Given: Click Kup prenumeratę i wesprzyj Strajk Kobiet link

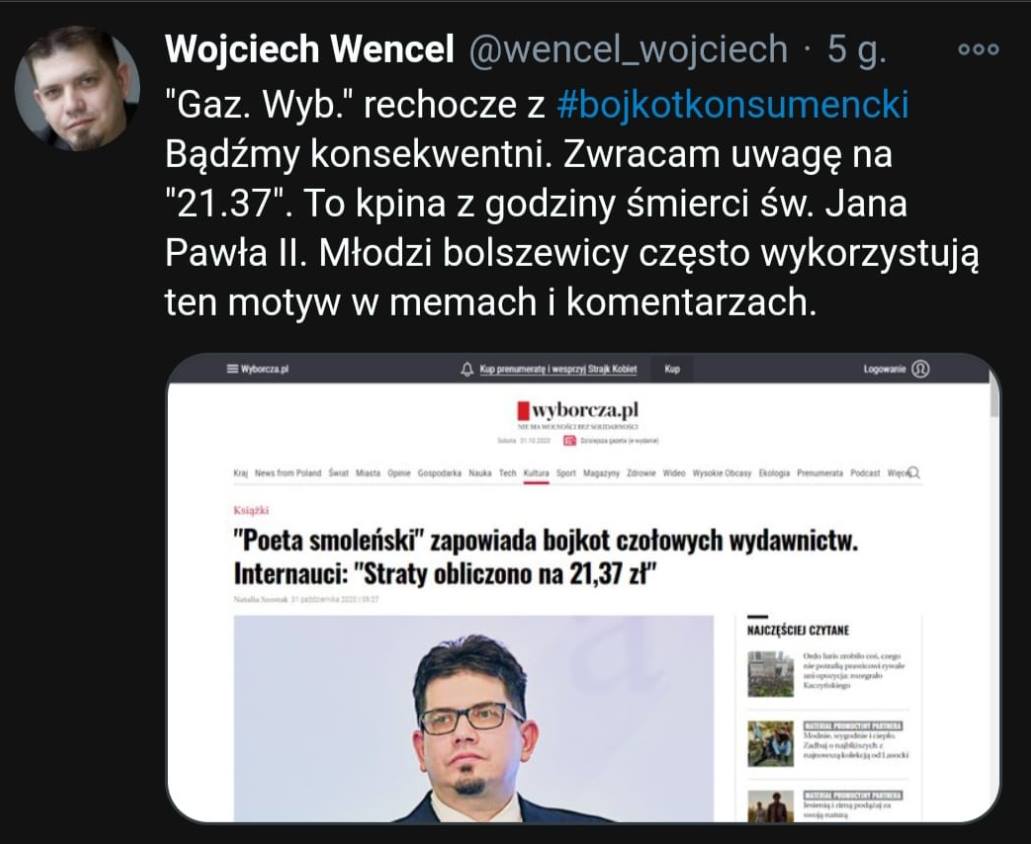Looking at the screenshot, I should tap(558, 369).
